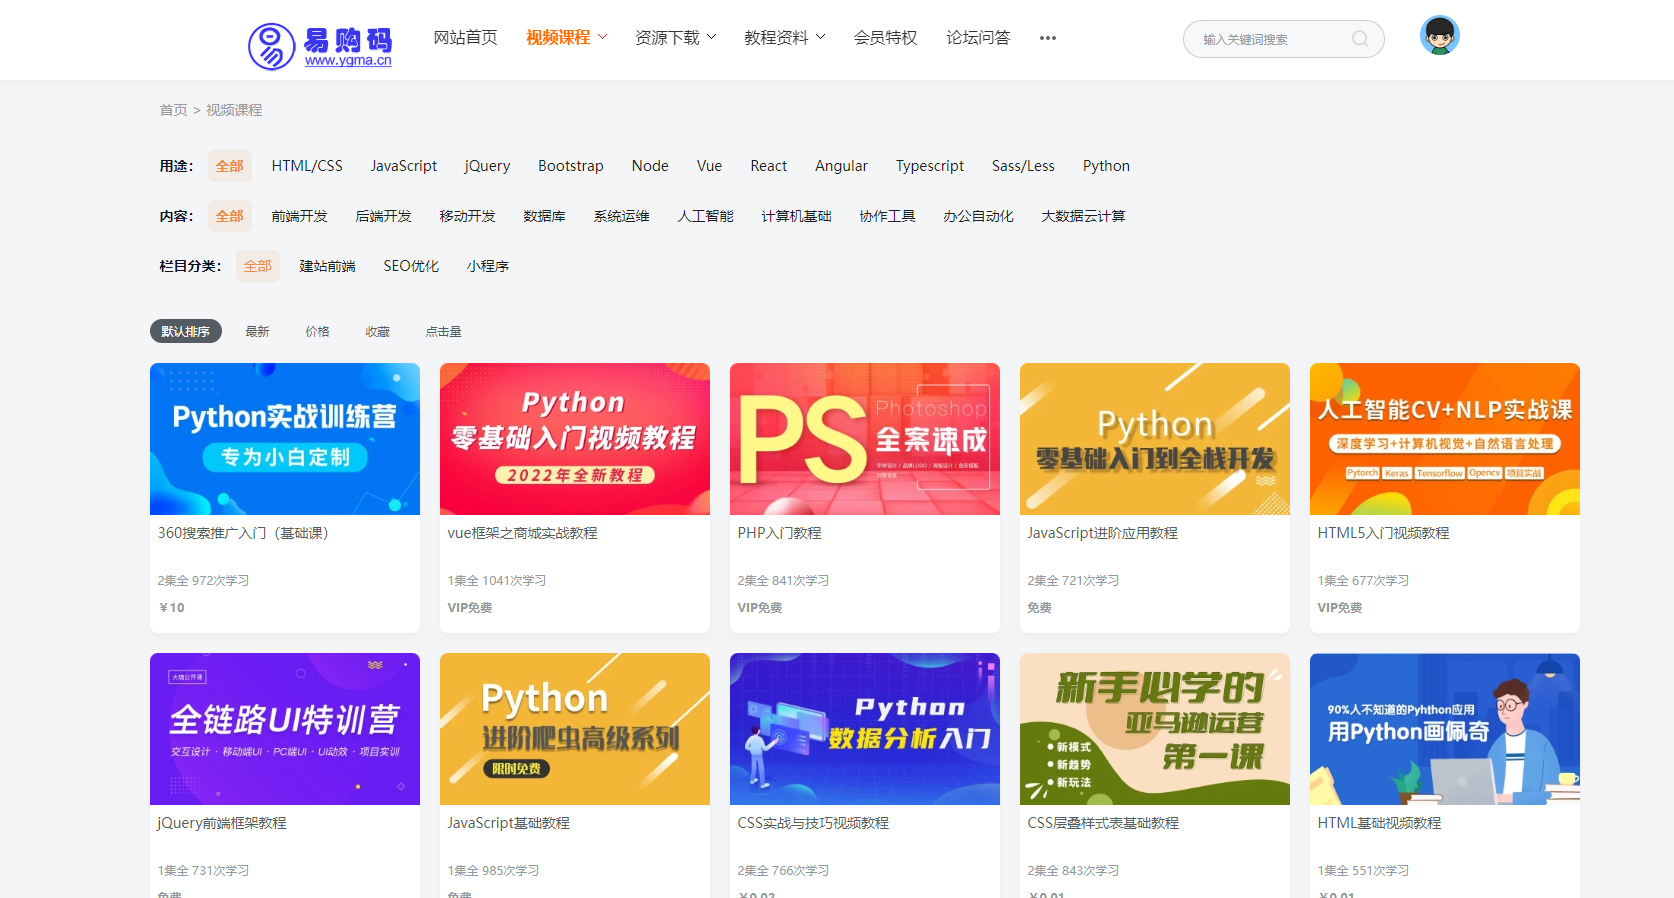Click the 易购码 site logo
The height and width of the screenshot is (898, 1674).
(x=320, y=45)
